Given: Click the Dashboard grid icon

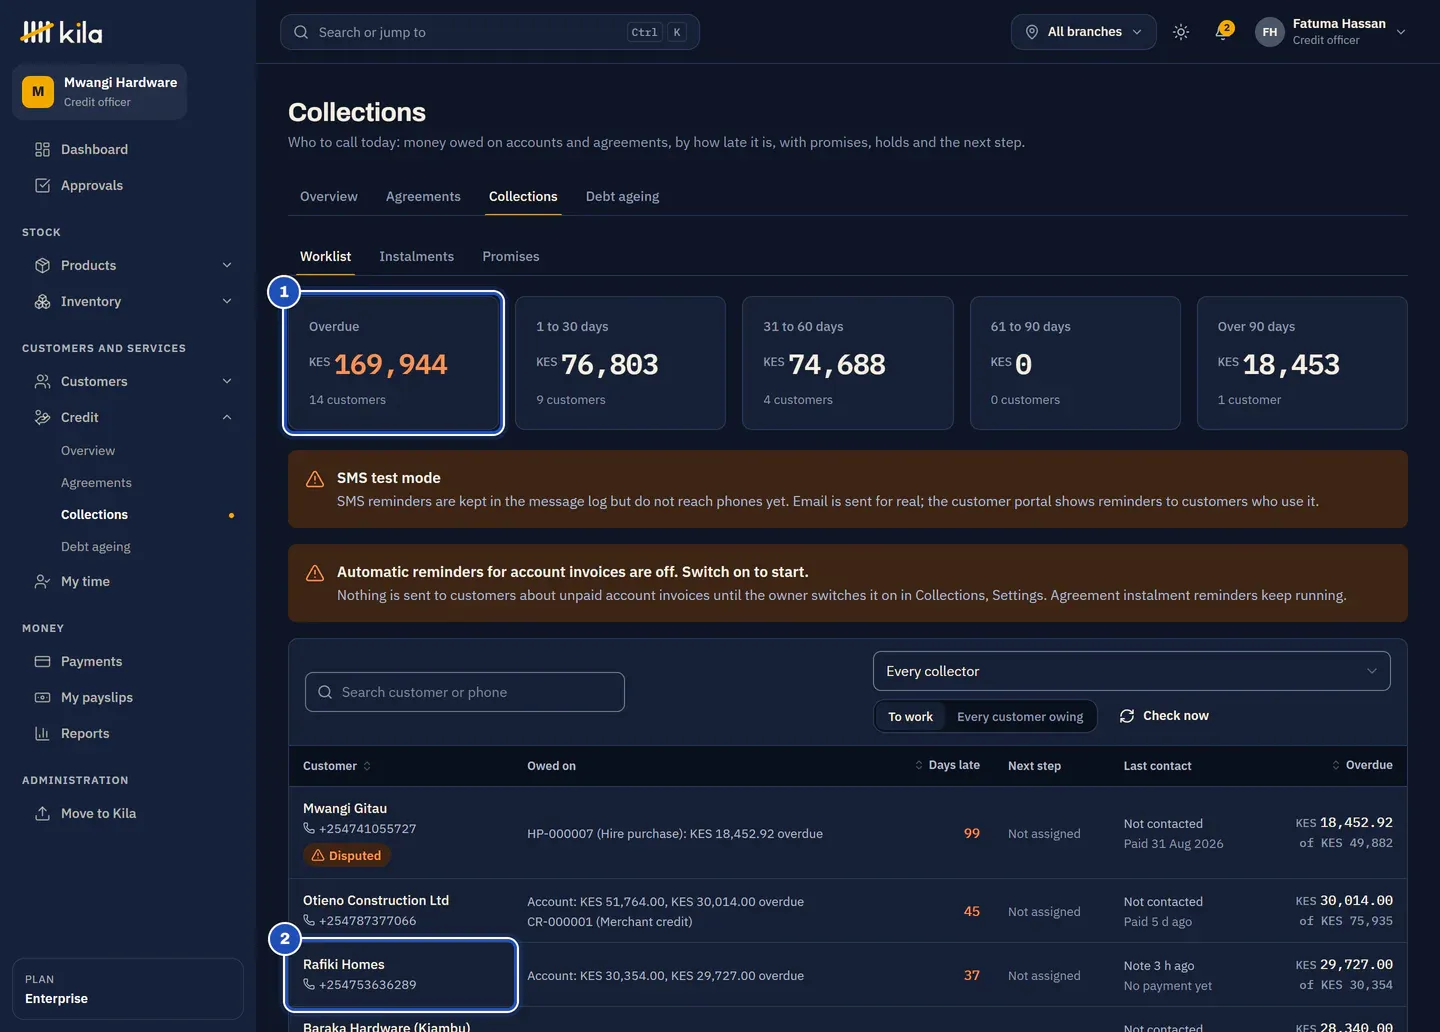Looking at the screenshot, I should click(x=42, y=149).
